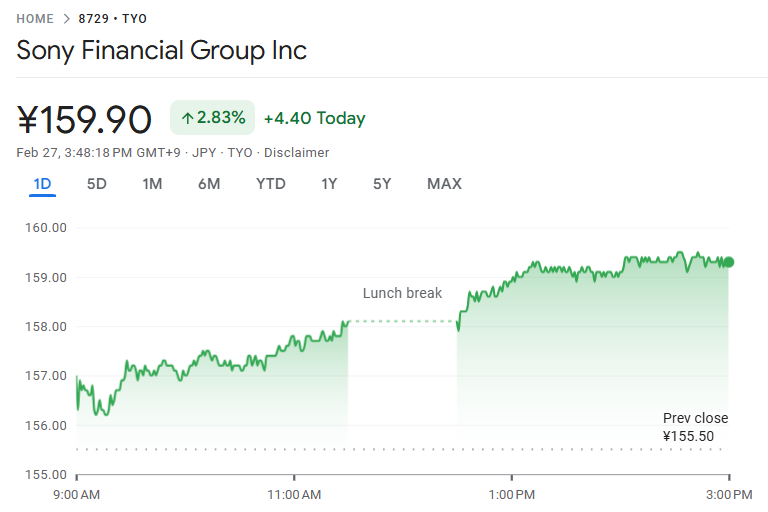Switch to the 5D range tab

pos(97,184)
